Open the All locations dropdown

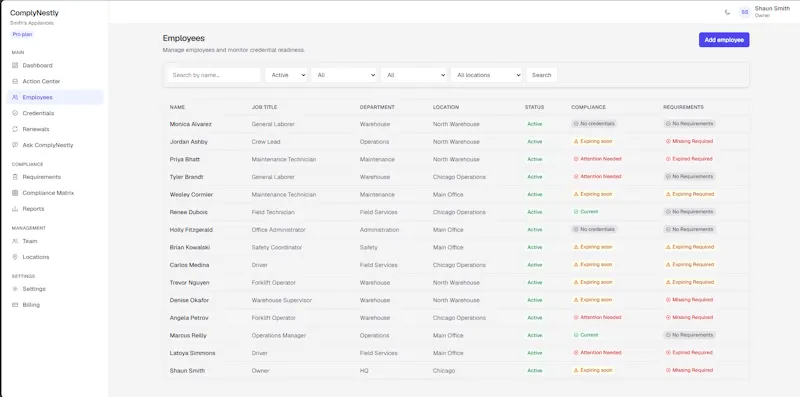487,75
